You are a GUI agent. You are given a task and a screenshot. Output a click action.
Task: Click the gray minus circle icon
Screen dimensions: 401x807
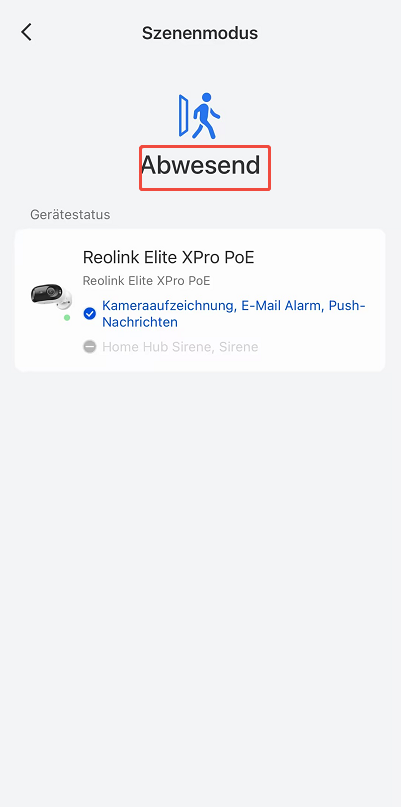[90, 347]
